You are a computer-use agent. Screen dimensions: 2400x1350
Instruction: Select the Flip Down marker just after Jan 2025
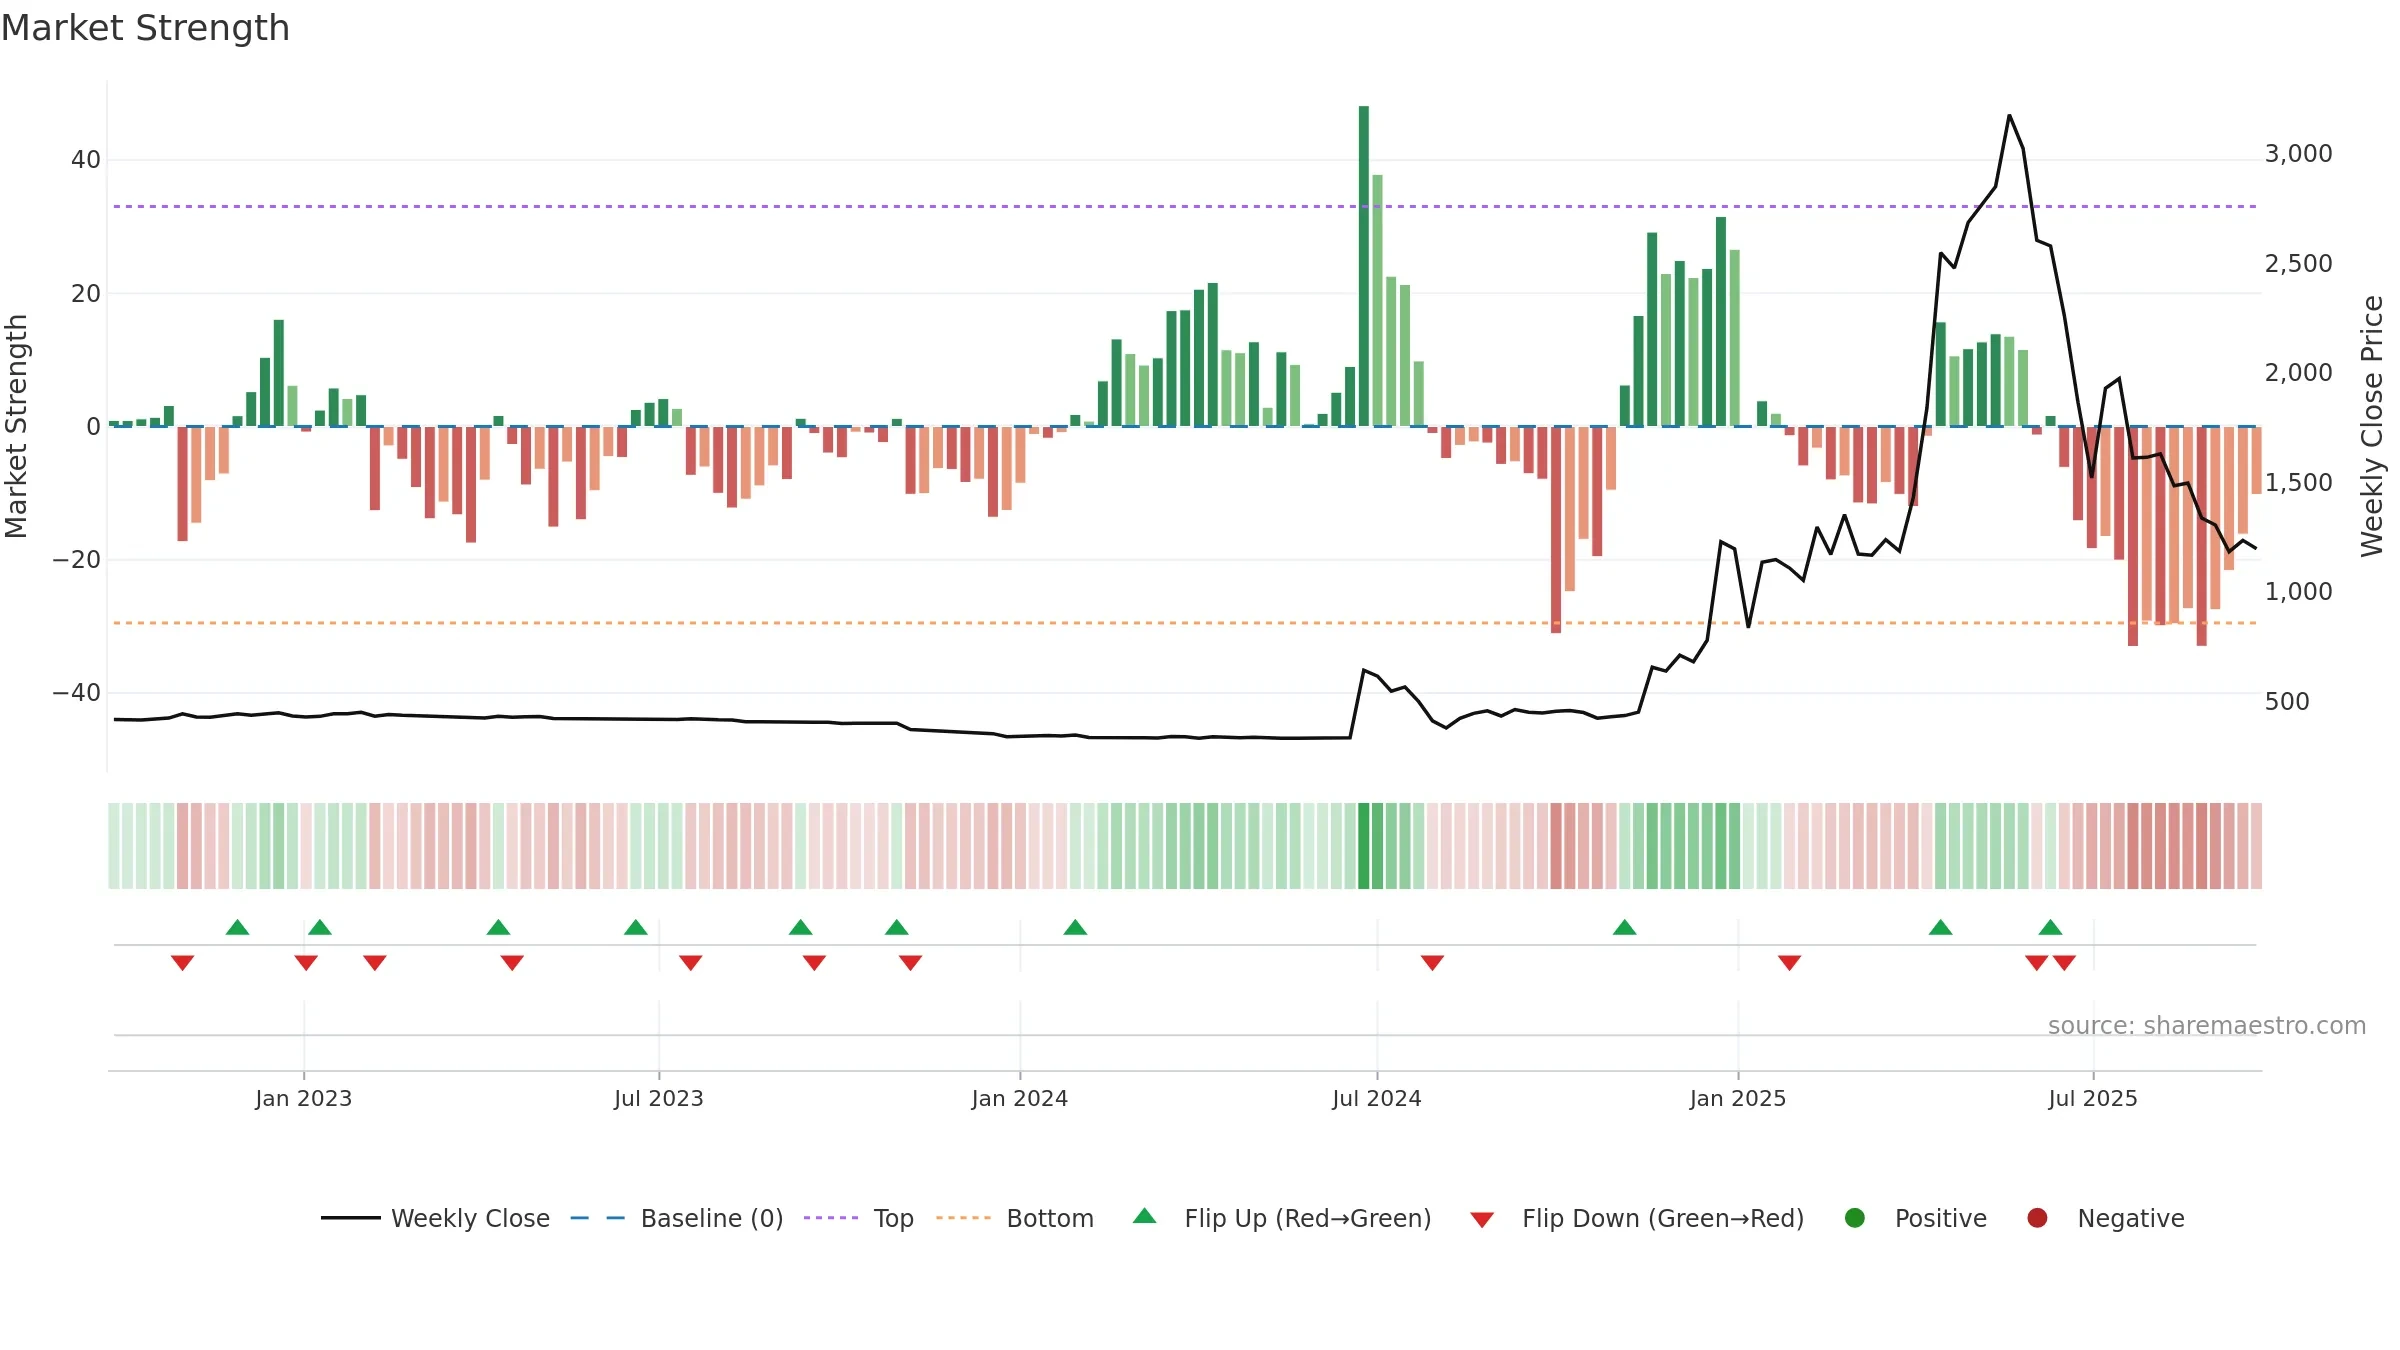tap(1789, 962)
